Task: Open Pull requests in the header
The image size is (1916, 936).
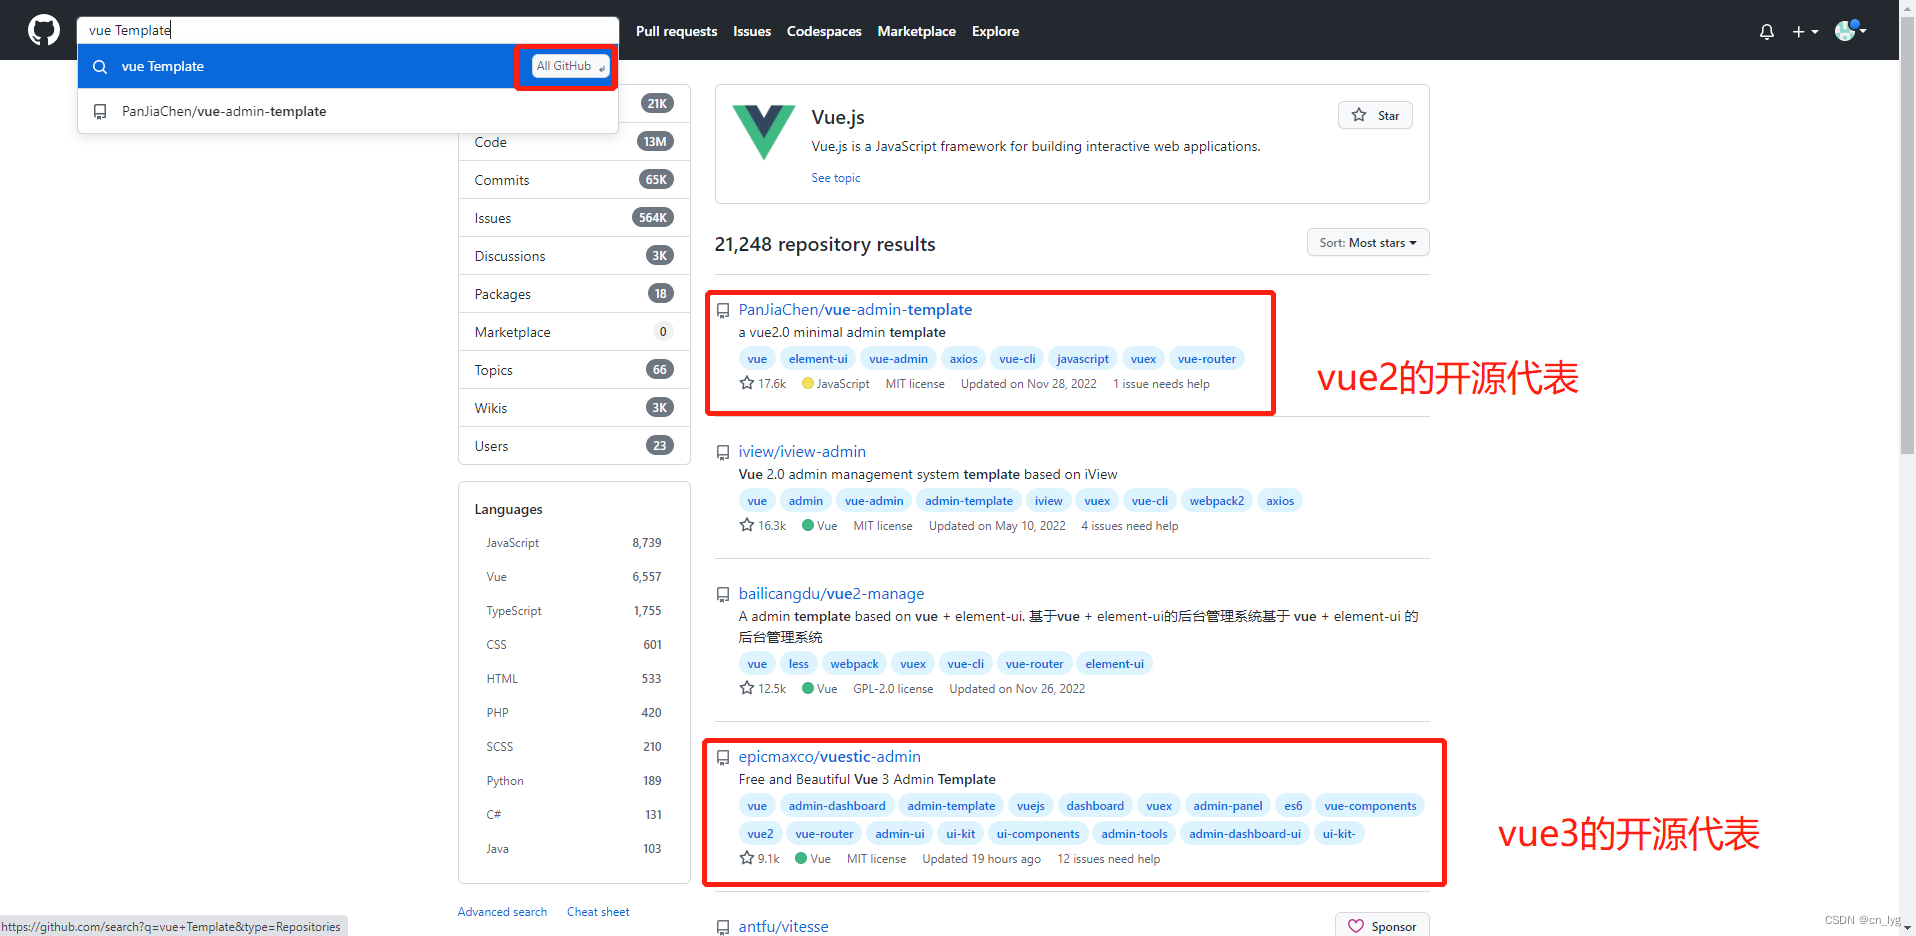Action: [676, 31]
